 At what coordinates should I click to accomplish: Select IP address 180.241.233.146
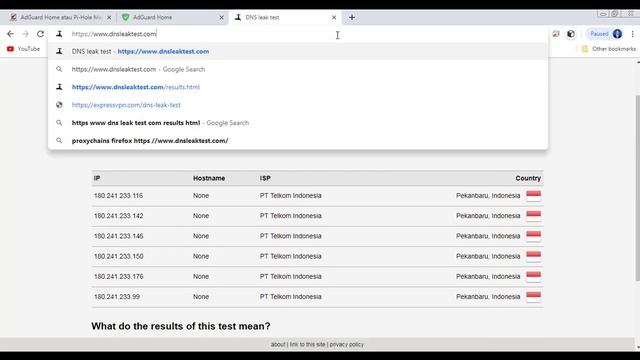118,236
